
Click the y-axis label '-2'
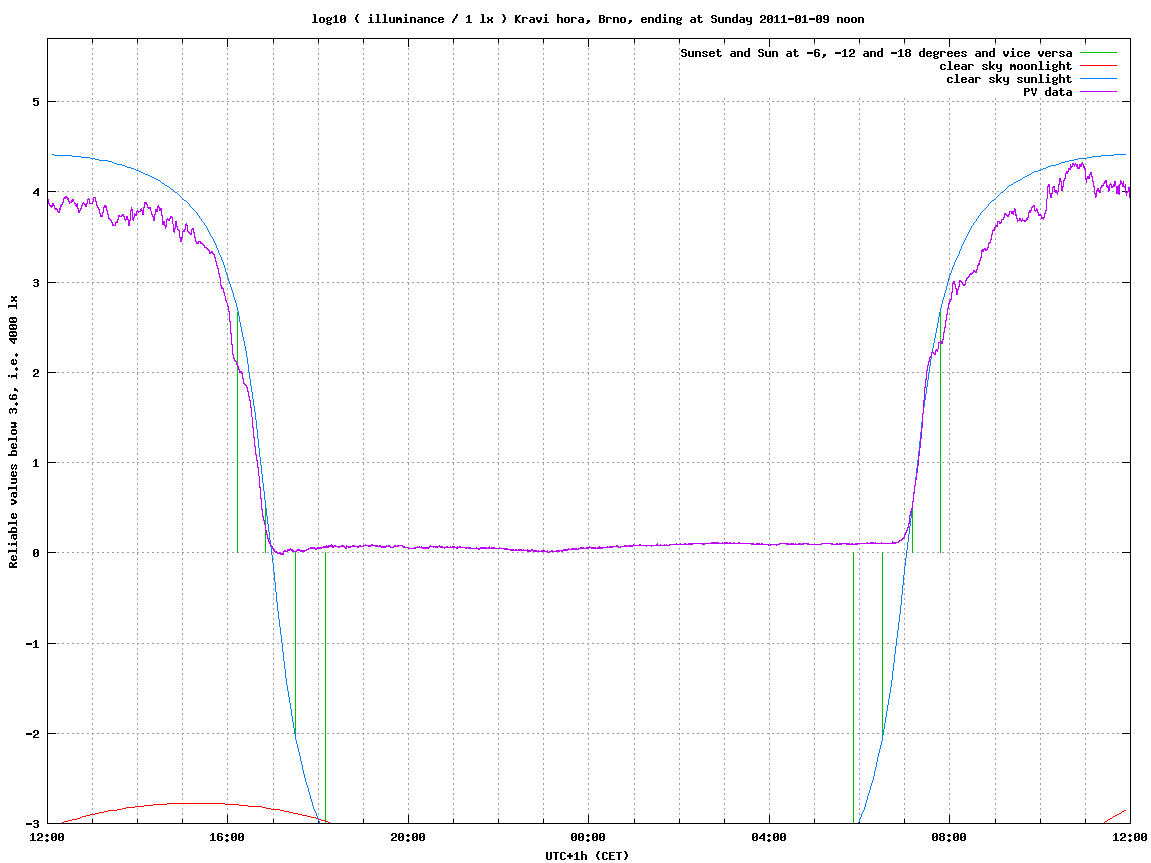point(32,734)
